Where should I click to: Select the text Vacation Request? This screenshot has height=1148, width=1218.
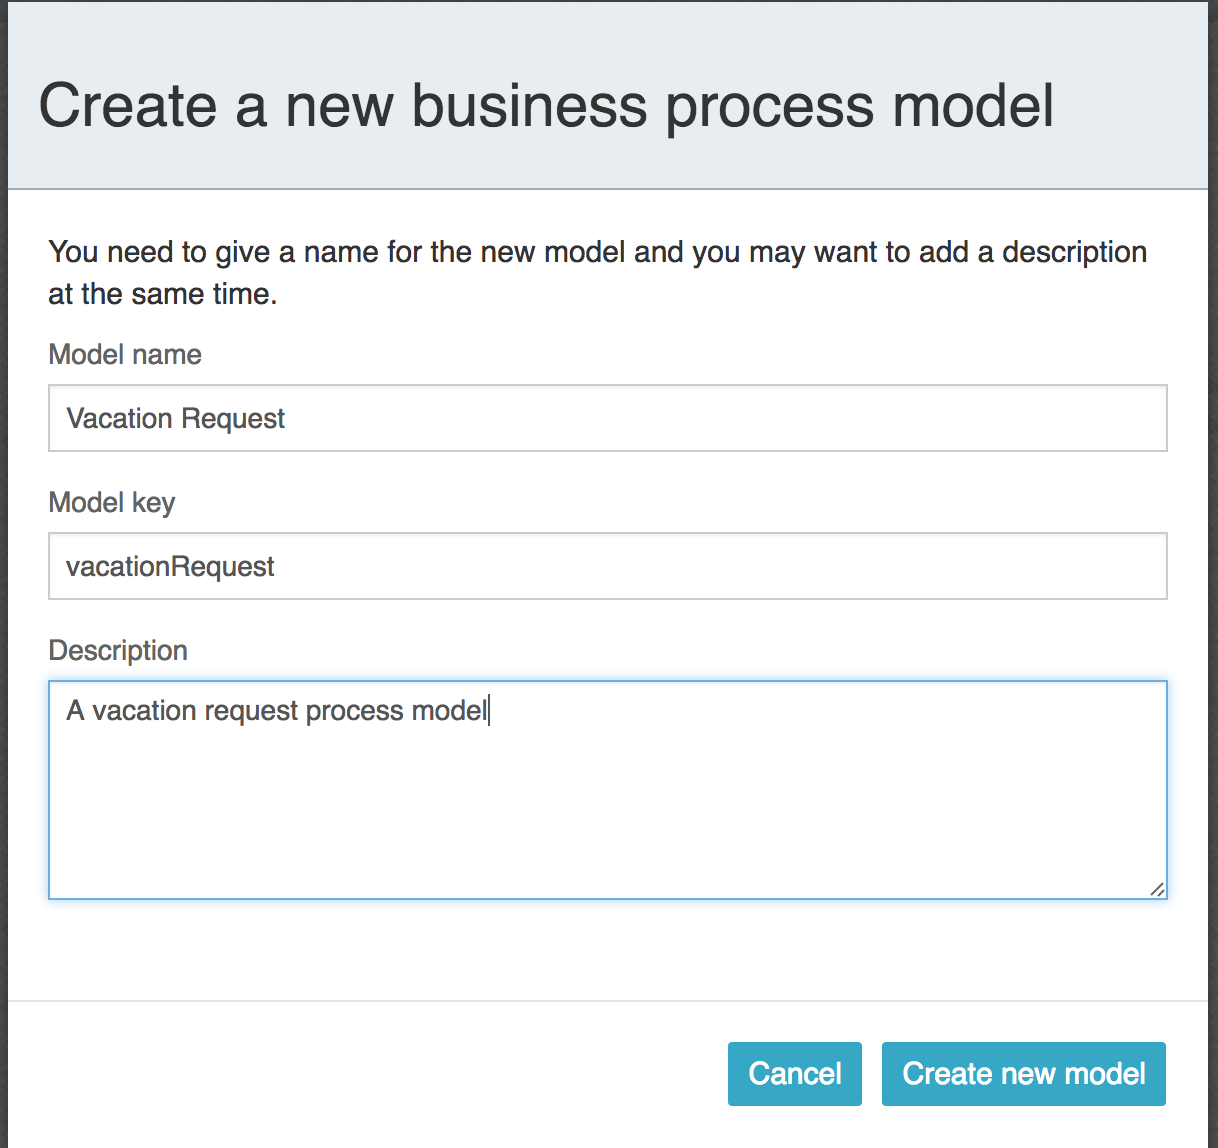175,418
